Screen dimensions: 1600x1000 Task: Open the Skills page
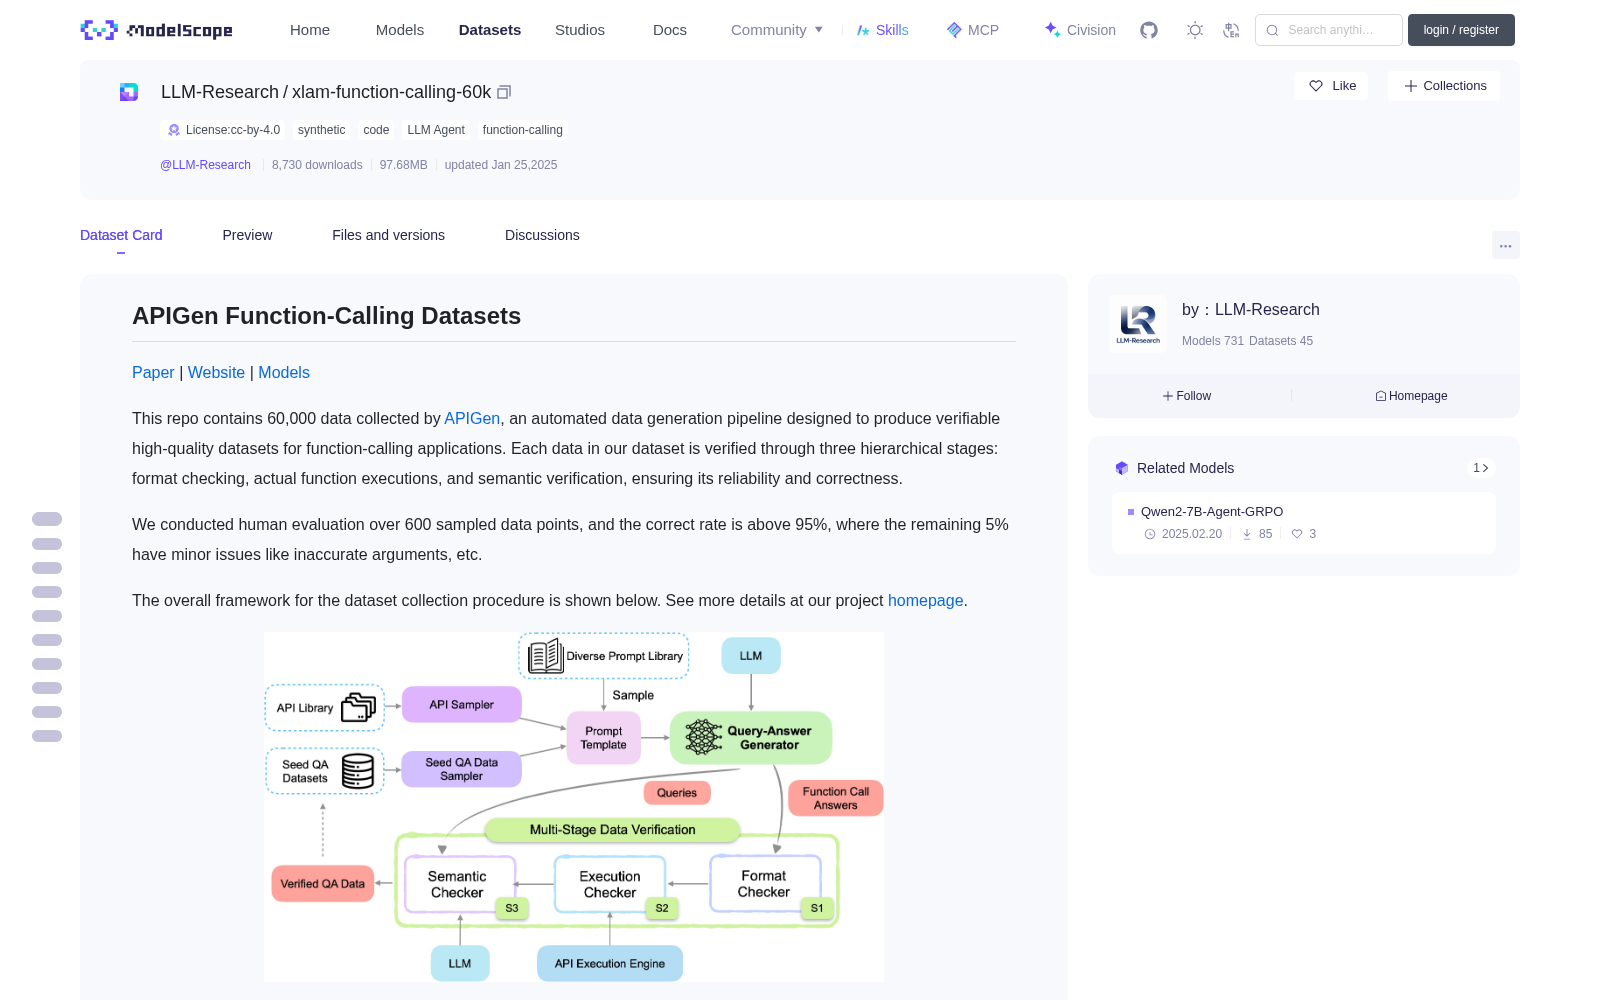tap(882, 30)
